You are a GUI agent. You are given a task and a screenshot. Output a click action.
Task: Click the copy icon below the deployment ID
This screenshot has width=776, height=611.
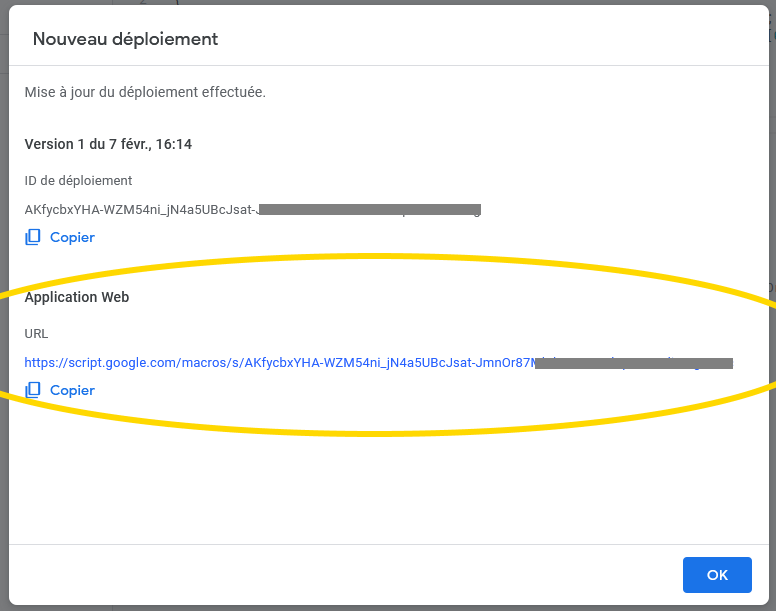[33, 237]
